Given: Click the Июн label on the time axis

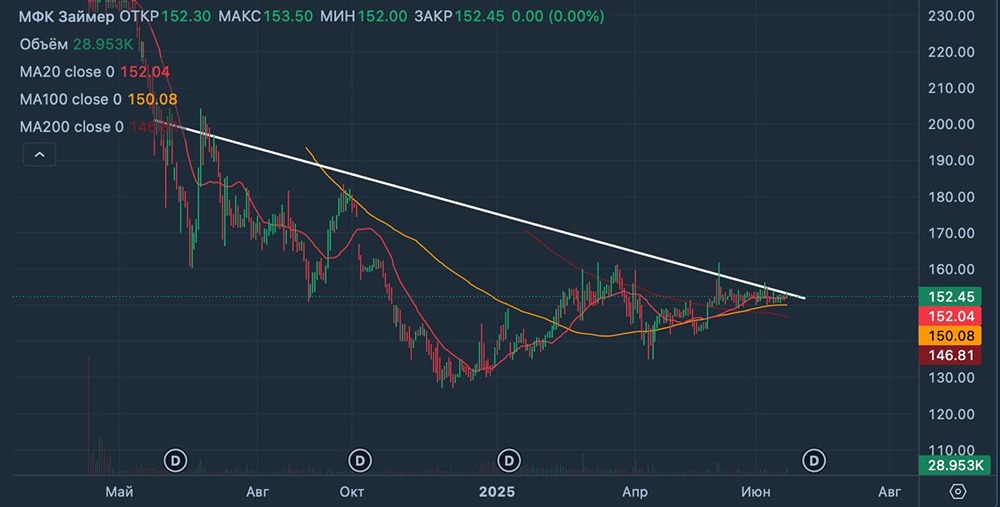Looking at the screenshot, I should point(756,492).
